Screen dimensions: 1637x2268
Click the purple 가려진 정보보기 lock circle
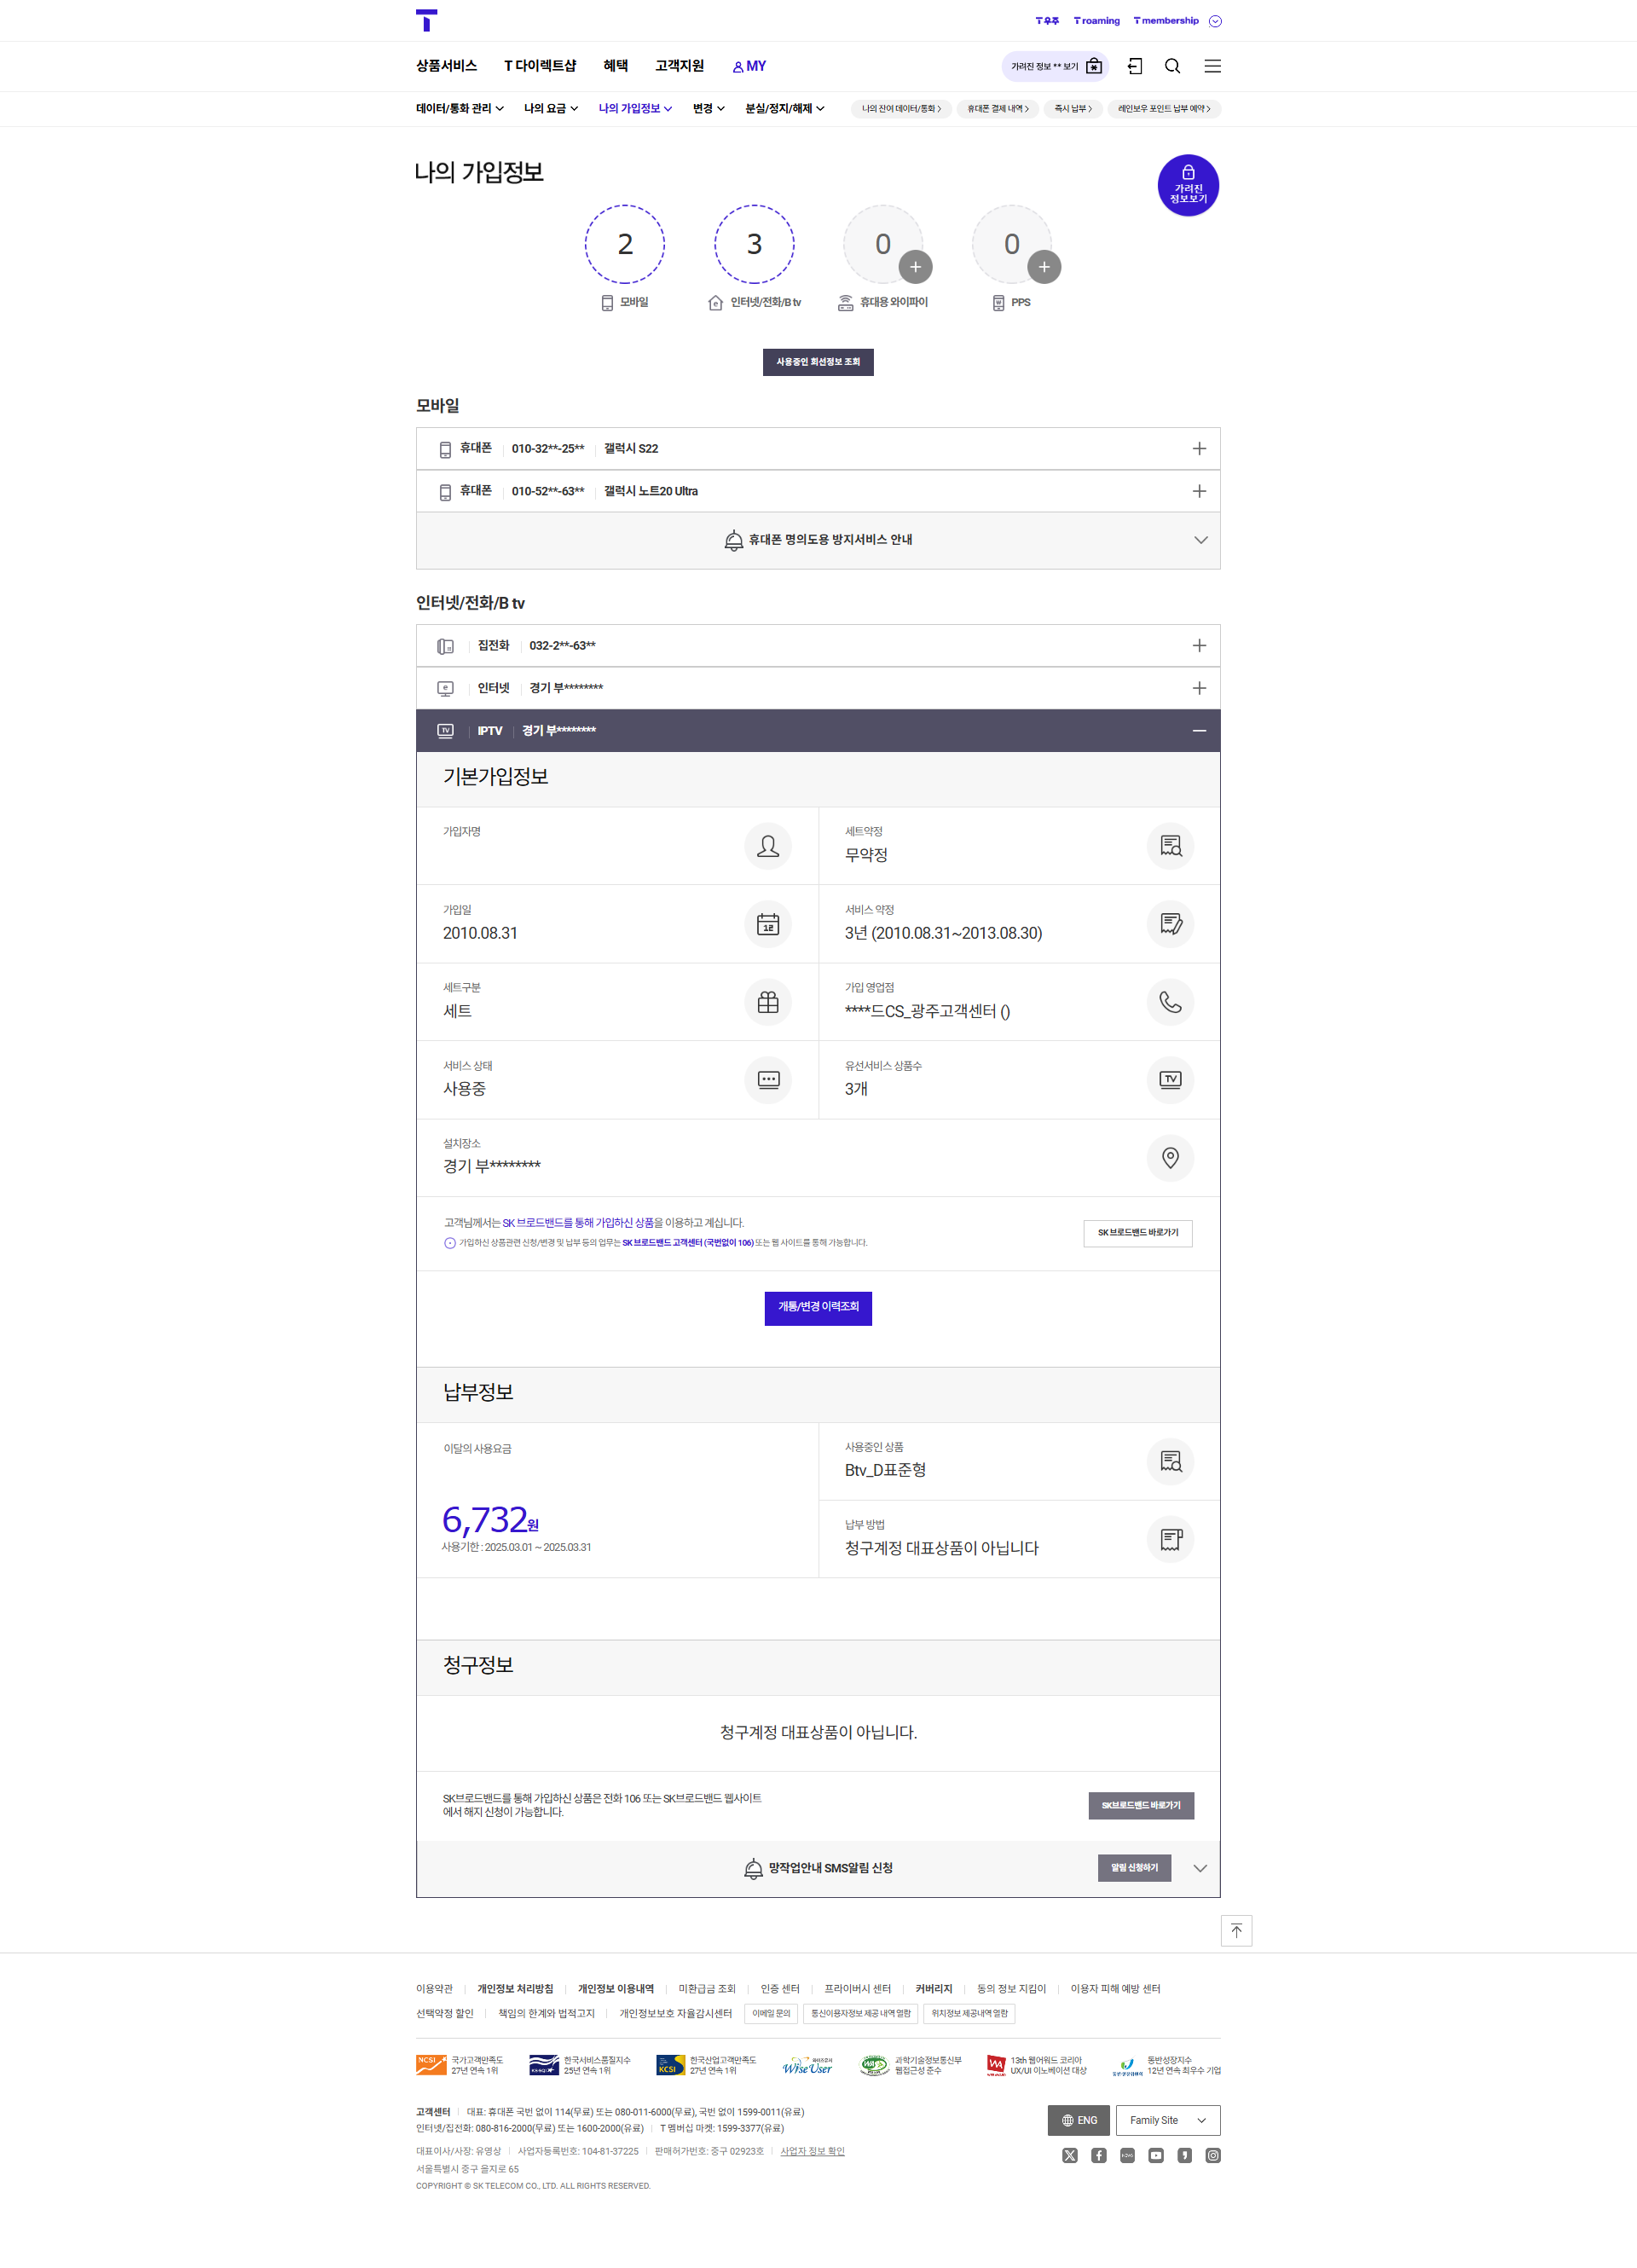(x=1188, y=185)
